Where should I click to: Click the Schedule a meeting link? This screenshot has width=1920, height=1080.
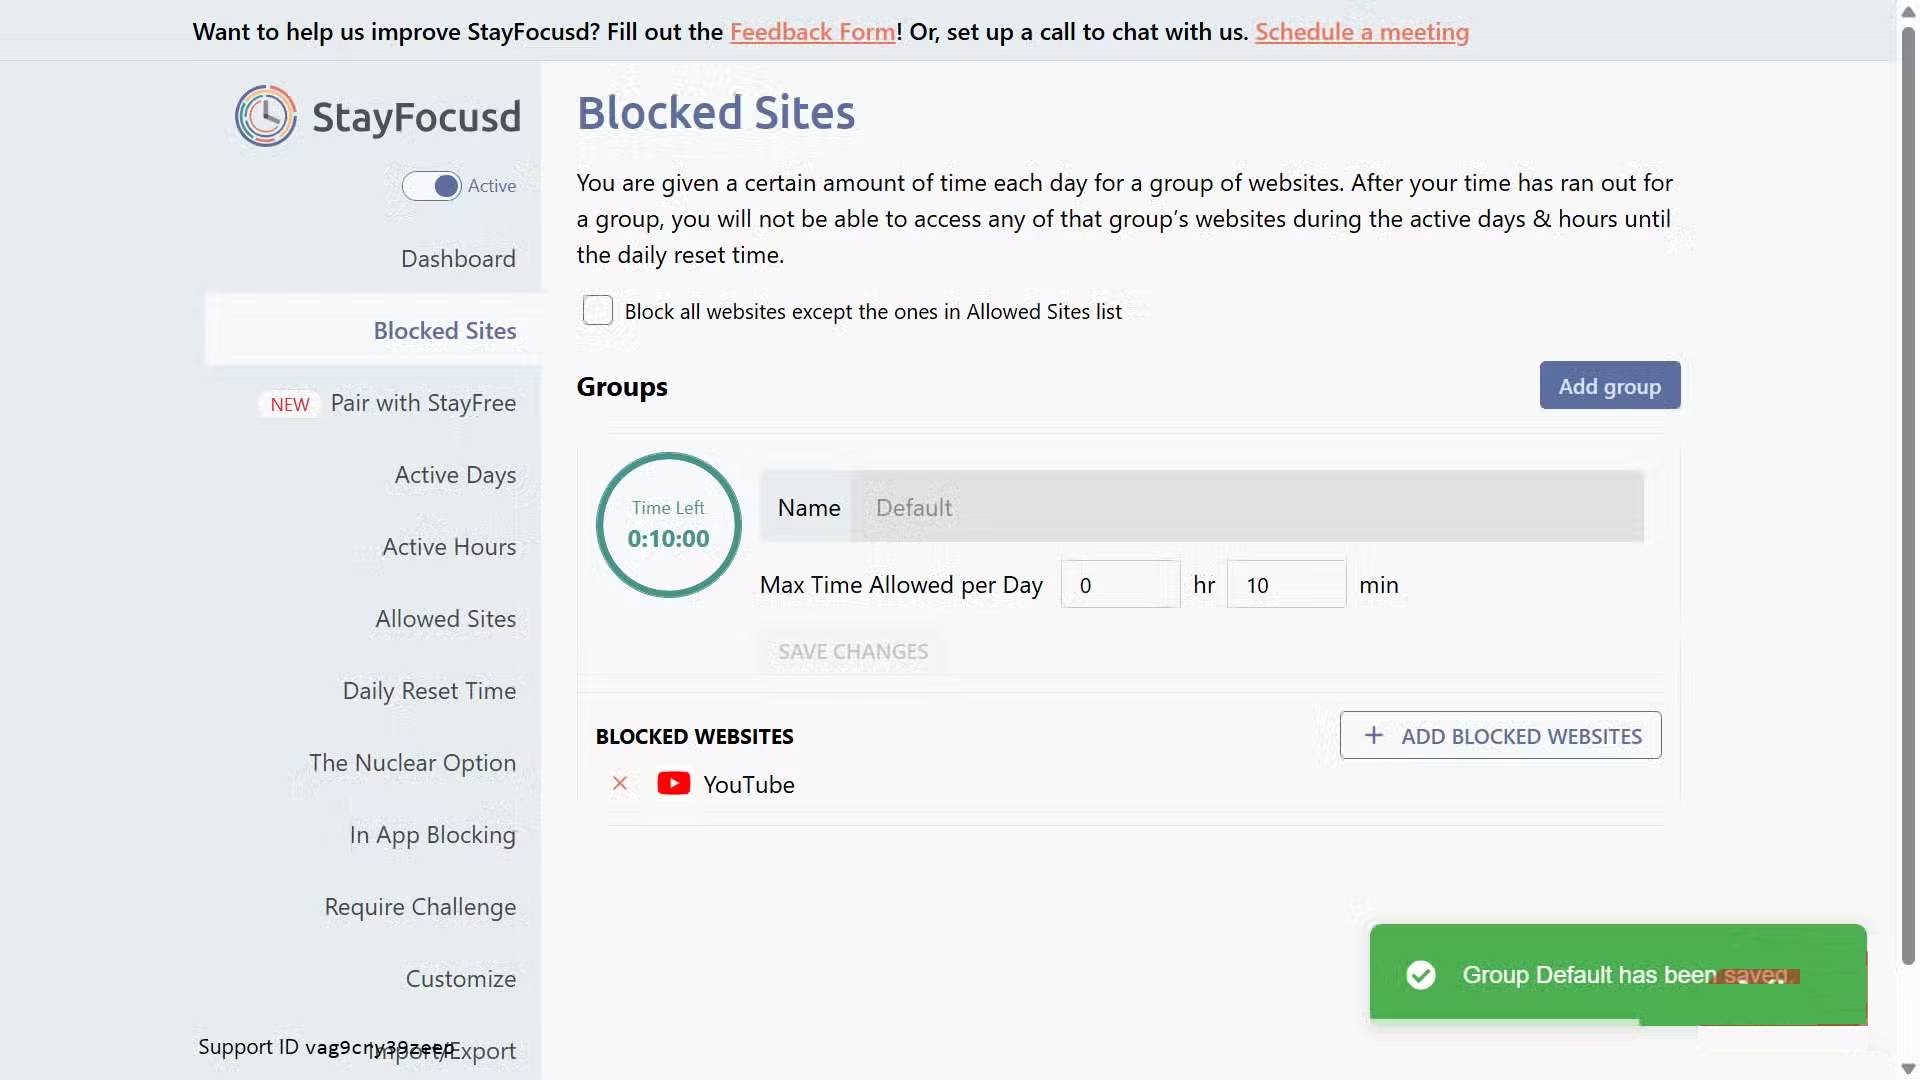(1361, 32)
